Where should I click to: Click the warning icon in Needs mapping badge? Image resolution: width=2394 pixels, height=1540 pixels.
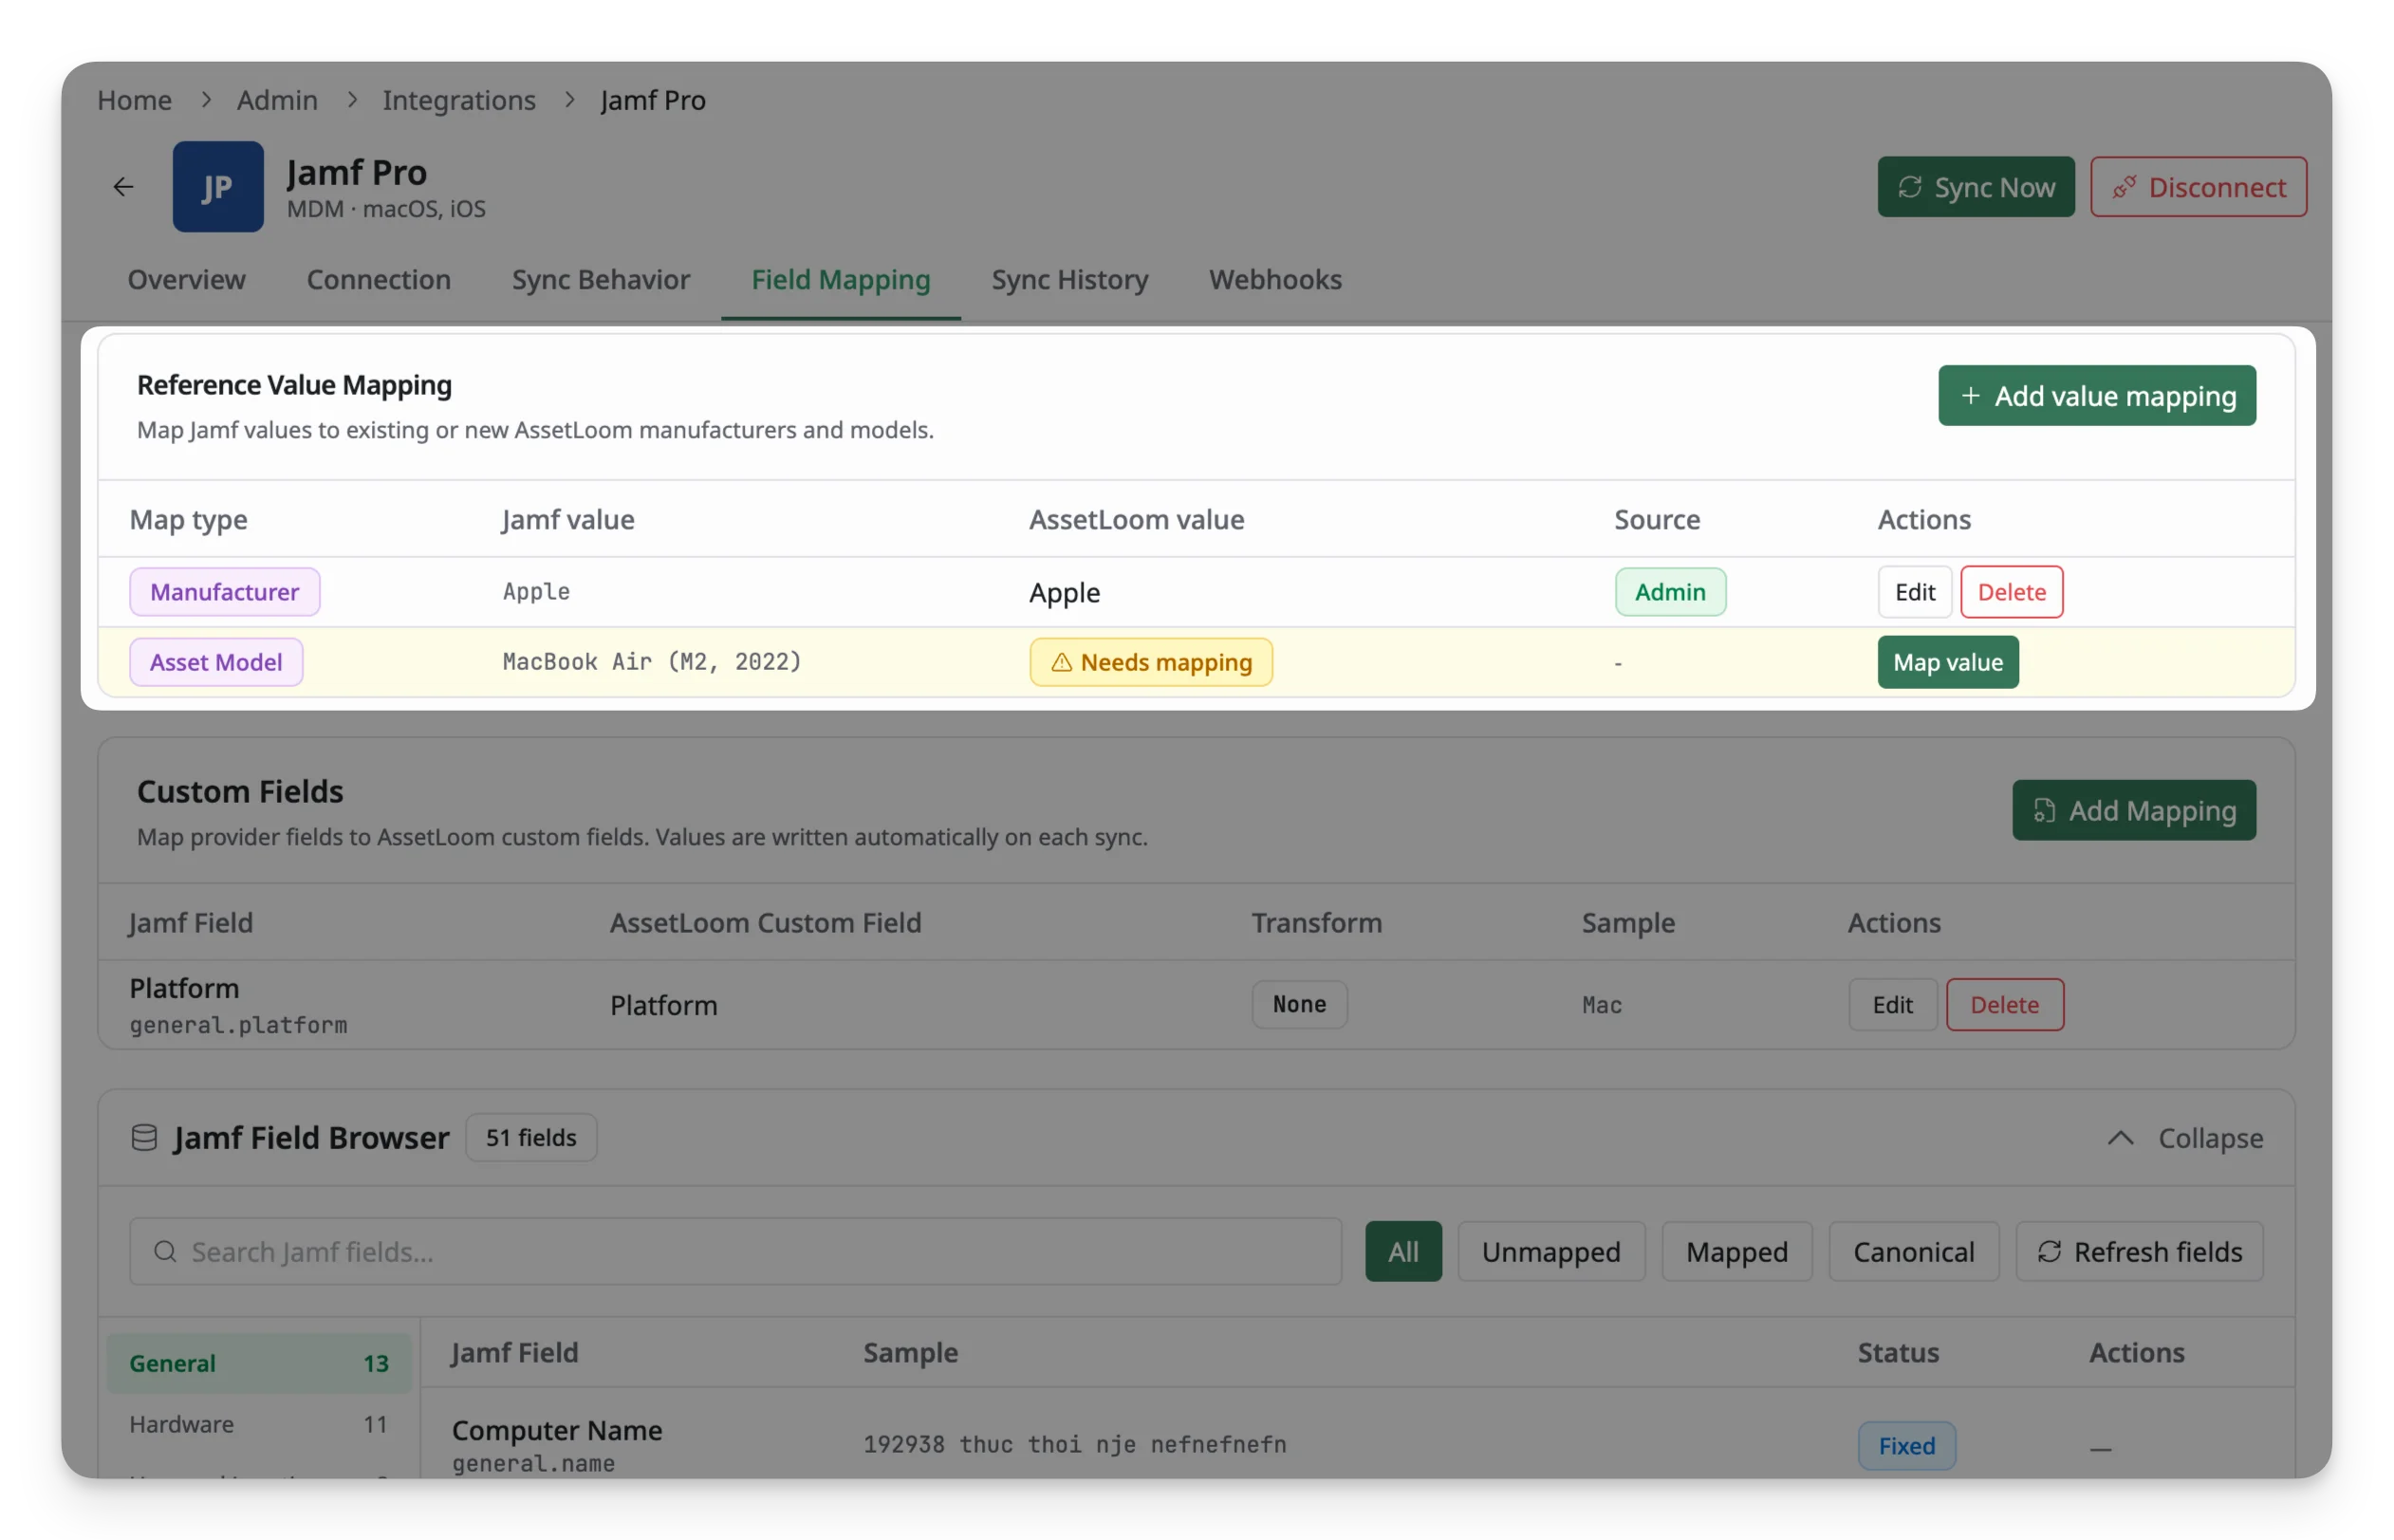coord(1061,662)
